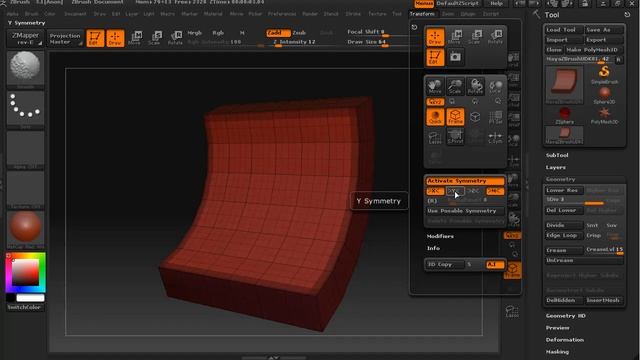This screenshot has width=640, height=360.
Task: Toggle Edit in the Transform palette
Action: (435, 57)
